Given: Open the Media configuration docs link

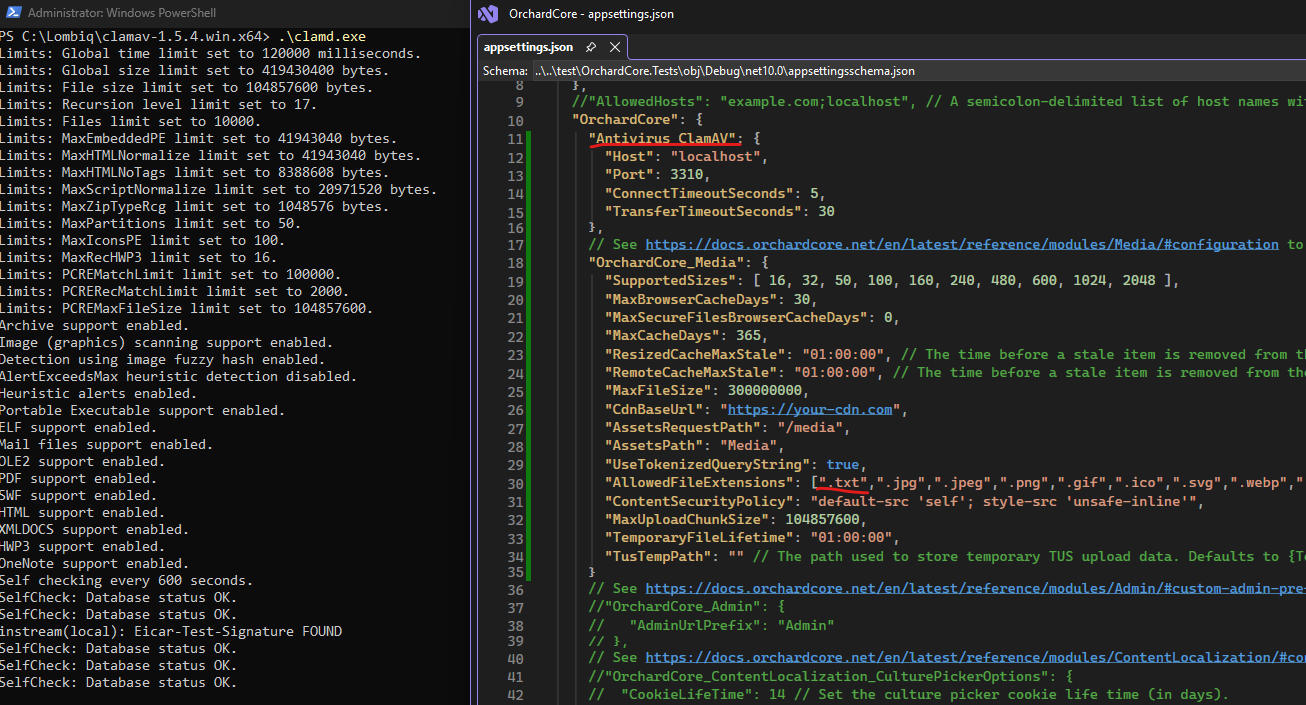Looking at the screenshot, I should tap(962, 244).
